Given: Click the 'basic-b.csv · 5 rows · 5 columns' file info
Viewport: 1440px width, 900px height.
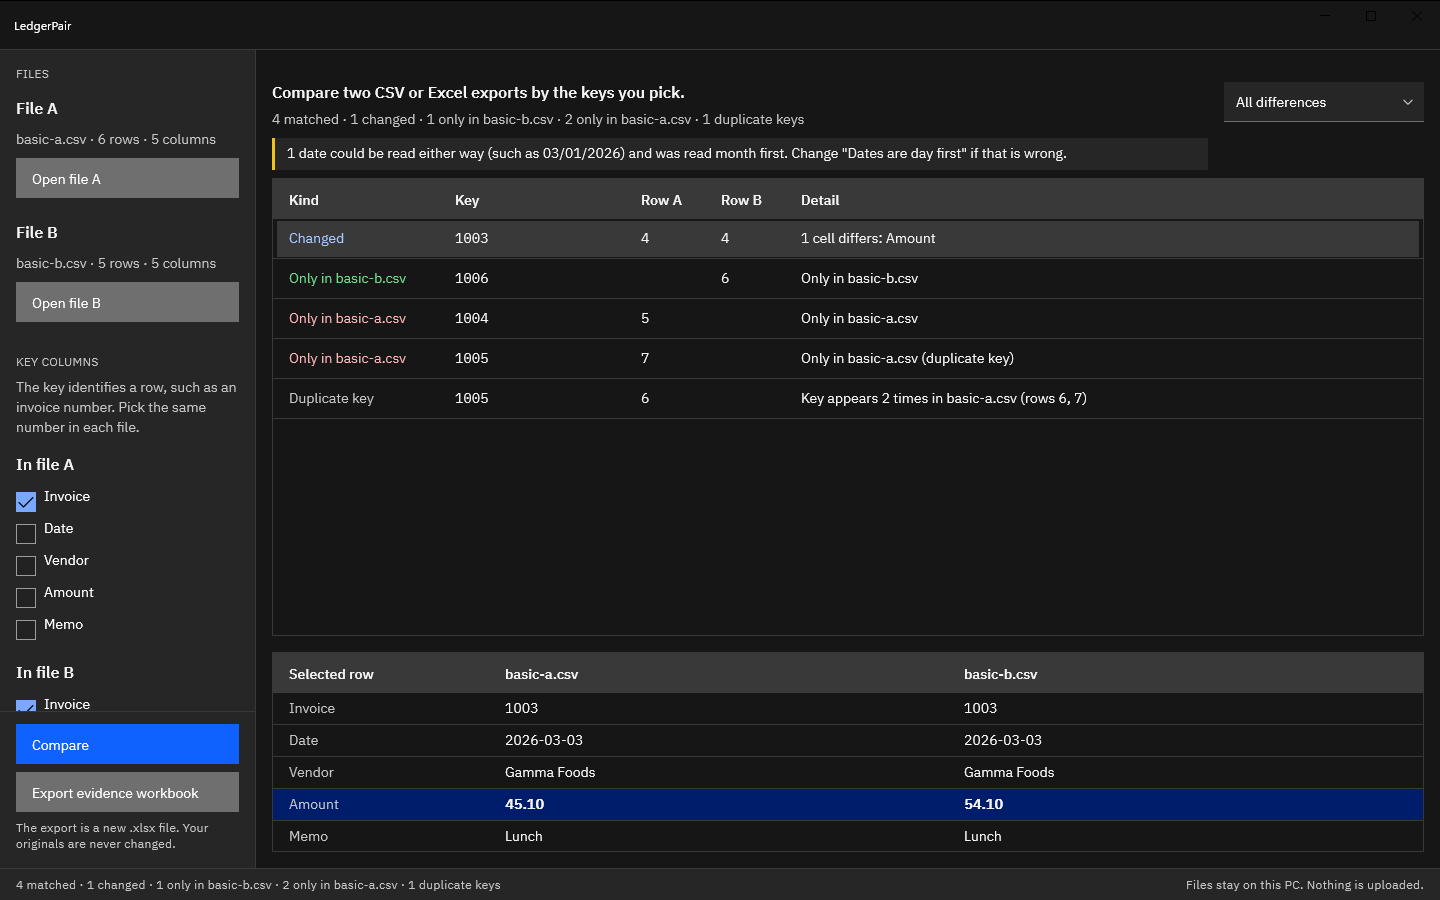Looking at the screenshot, I should (116, 263).
